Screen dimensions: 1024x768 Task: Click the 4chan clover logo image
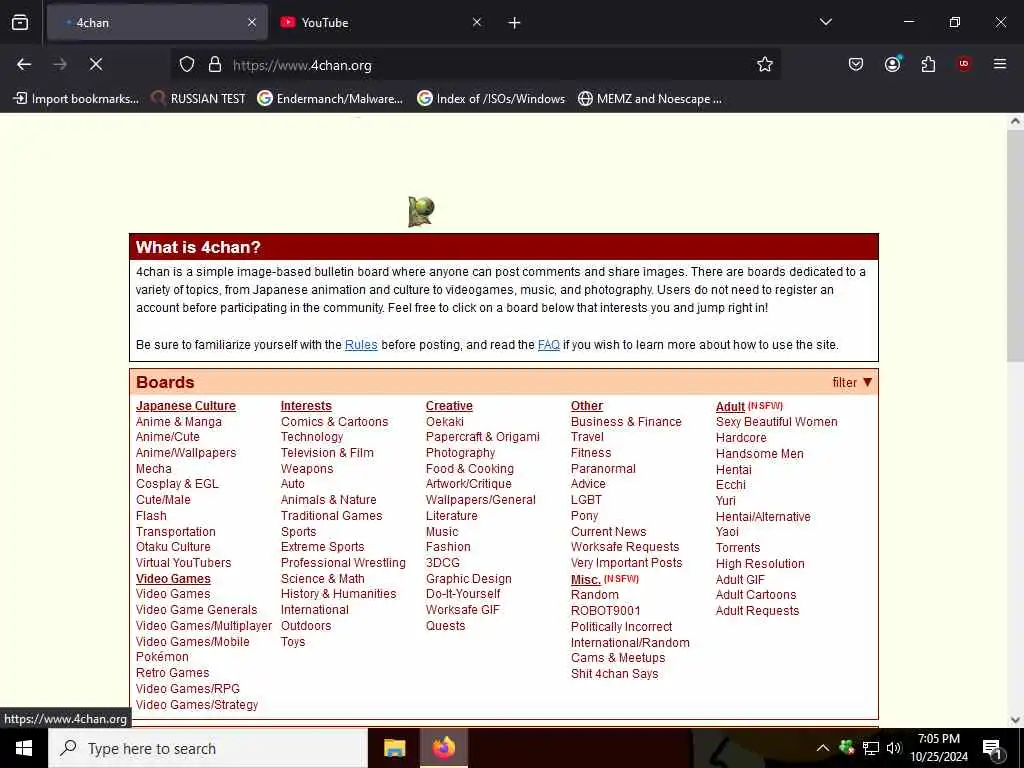pyautogui.click(x=421, y=212)
